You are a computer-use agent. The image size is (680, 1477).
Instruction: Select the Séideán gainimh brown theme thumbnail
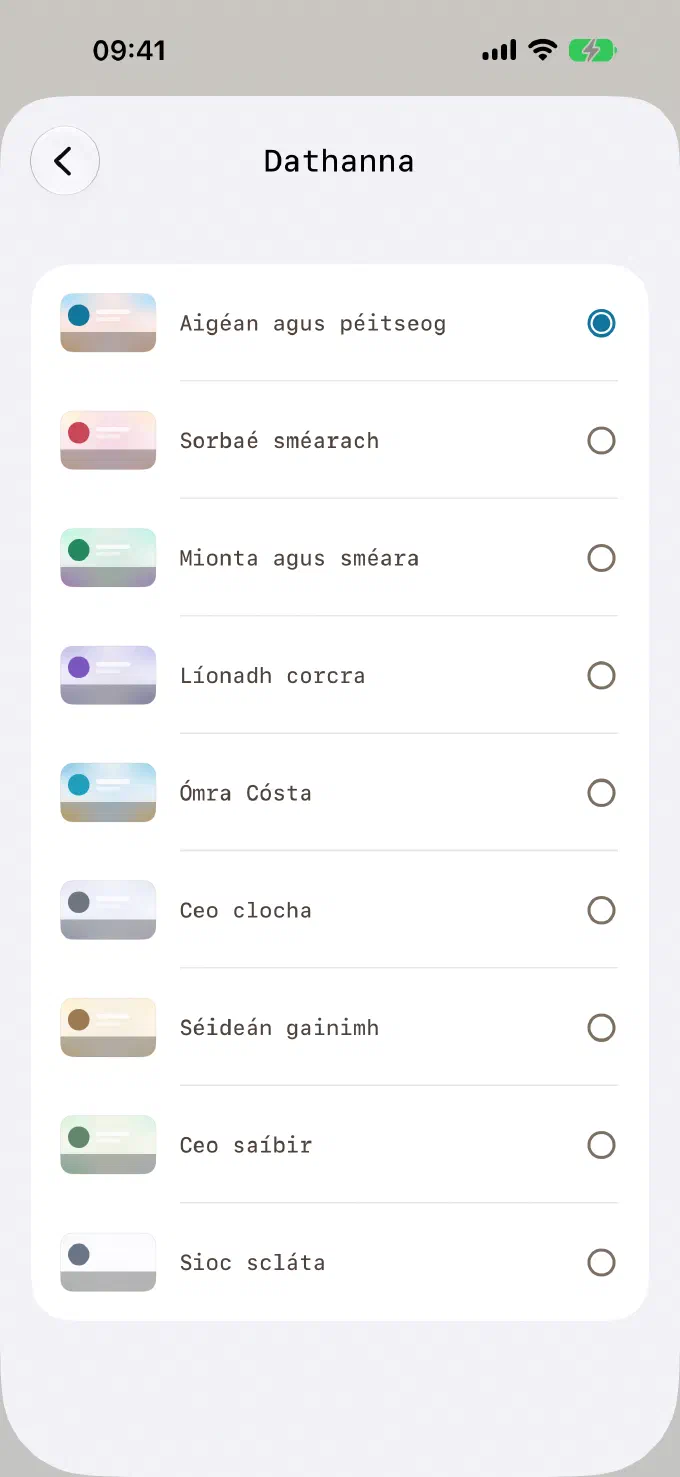tap(108, 1028)
